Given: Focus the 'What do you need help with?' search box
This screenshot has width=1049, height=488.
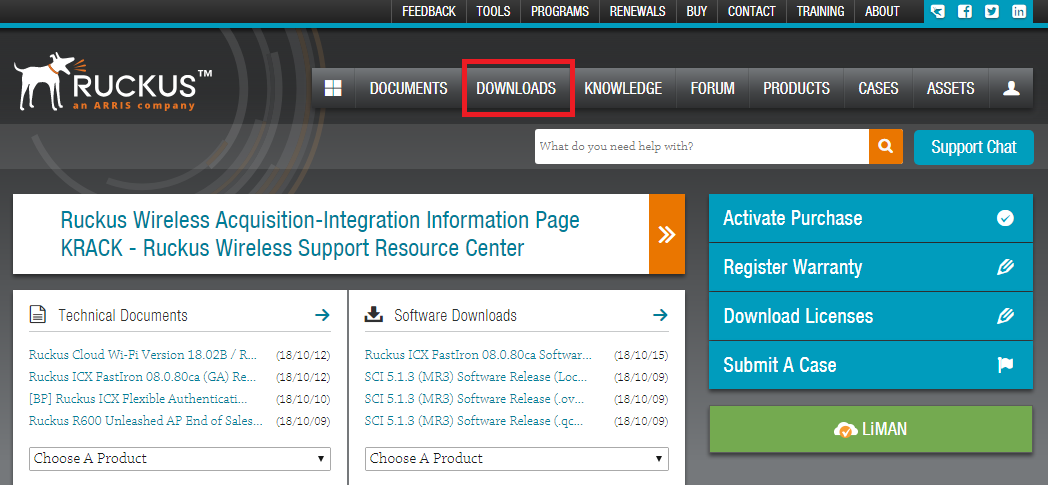Looking at the screenshot, I should [702, 147].
